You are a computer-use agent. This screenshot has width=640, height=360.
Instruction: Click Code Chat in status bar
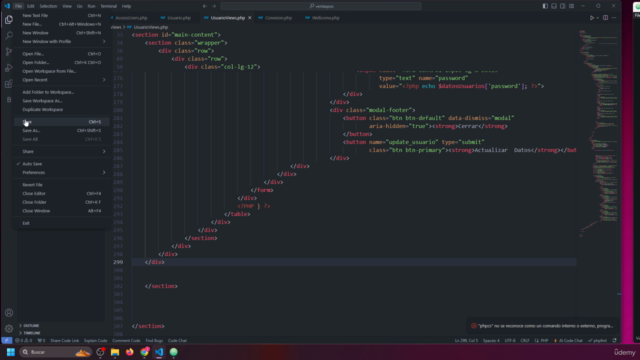tap(177, 340)
